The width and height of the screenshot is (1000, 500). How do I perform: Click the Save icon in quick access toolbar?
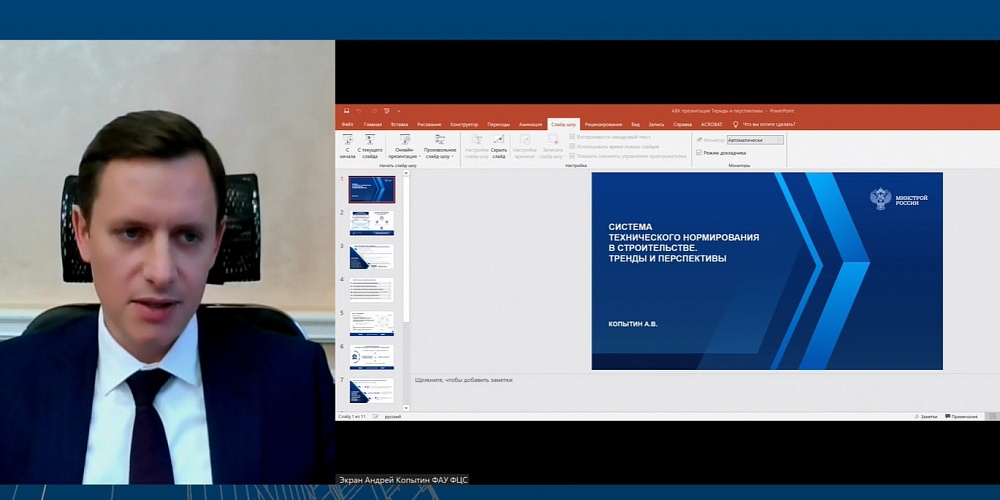point(346,111)
